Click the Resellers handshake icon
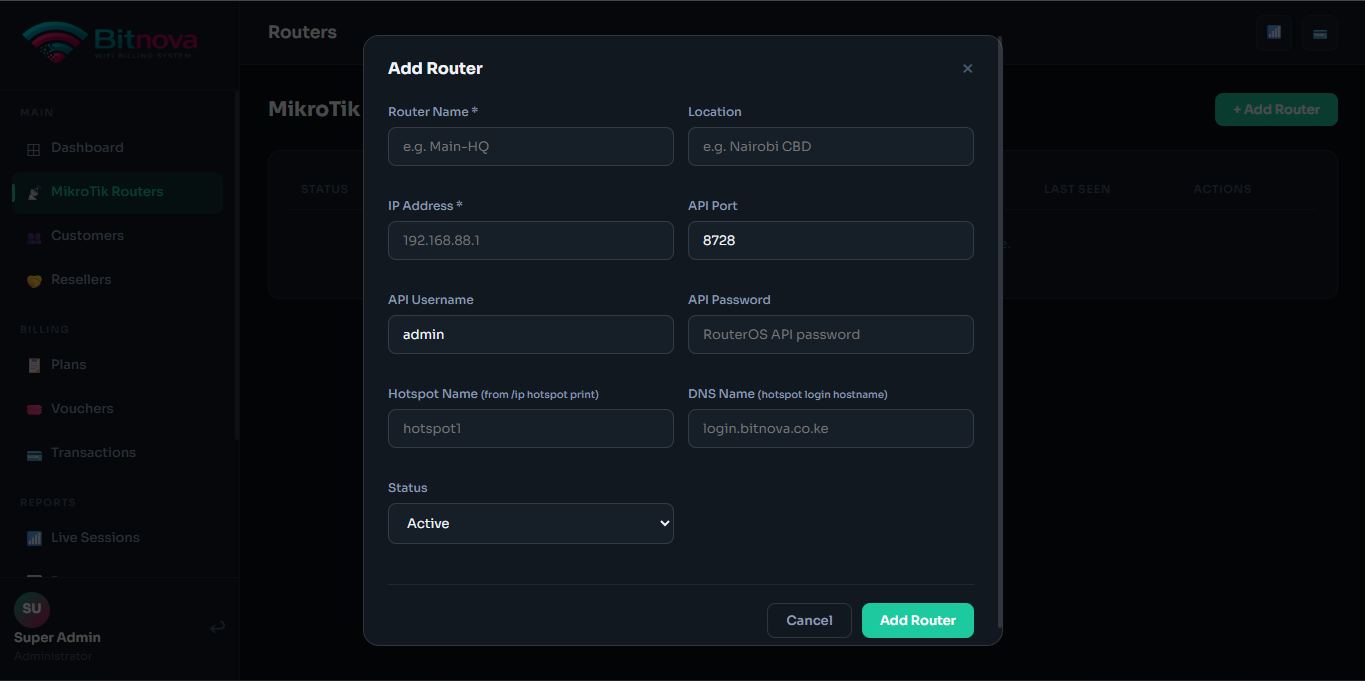 click(33, 281)
